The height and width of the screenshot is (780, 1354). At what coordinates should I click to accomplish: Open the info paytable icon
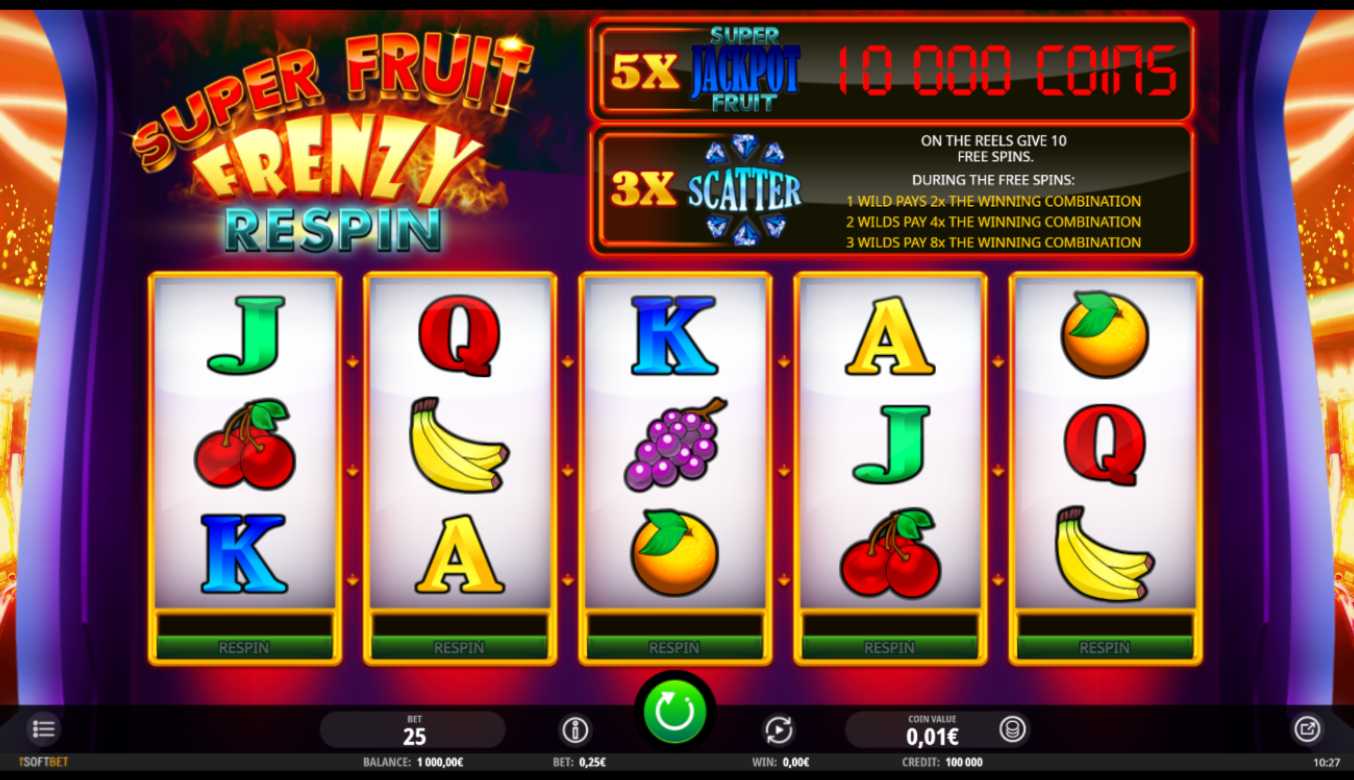click(575, 730)
